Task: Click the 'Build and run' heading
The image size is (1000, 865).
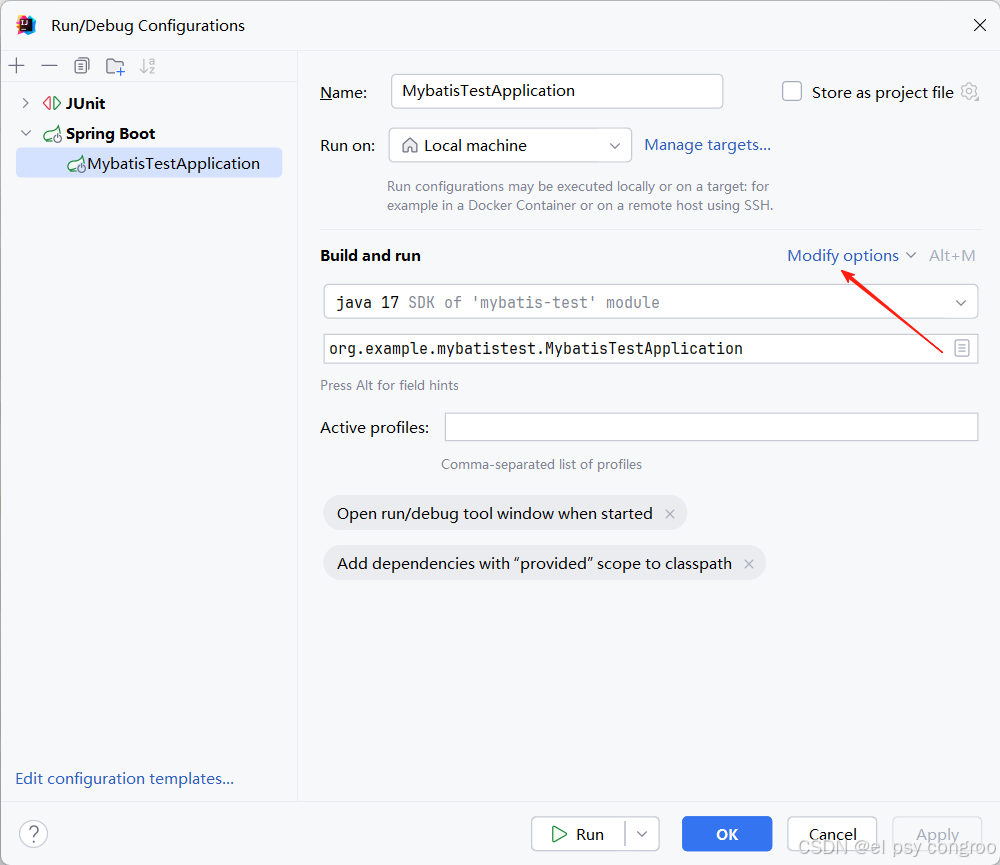Action: [371, 256]
